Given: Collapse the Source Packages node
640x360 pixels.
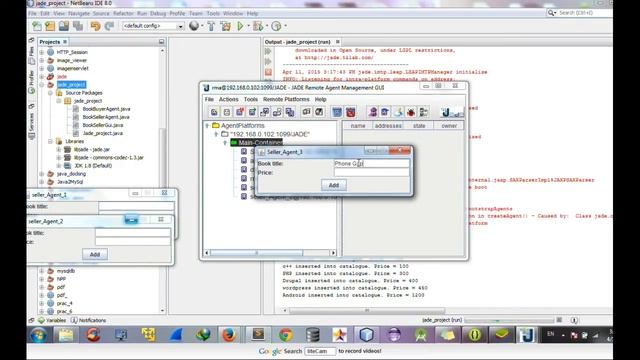Looking at the screenshot, I should 50,93.
